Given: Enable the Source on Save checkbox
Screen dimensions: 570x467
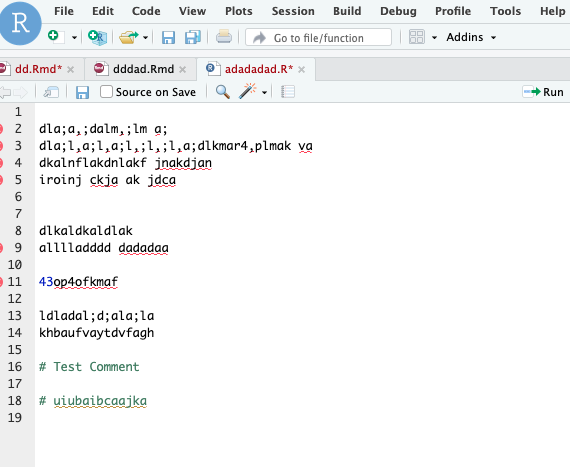Looking at the screenshot, I should coord(106,92).
